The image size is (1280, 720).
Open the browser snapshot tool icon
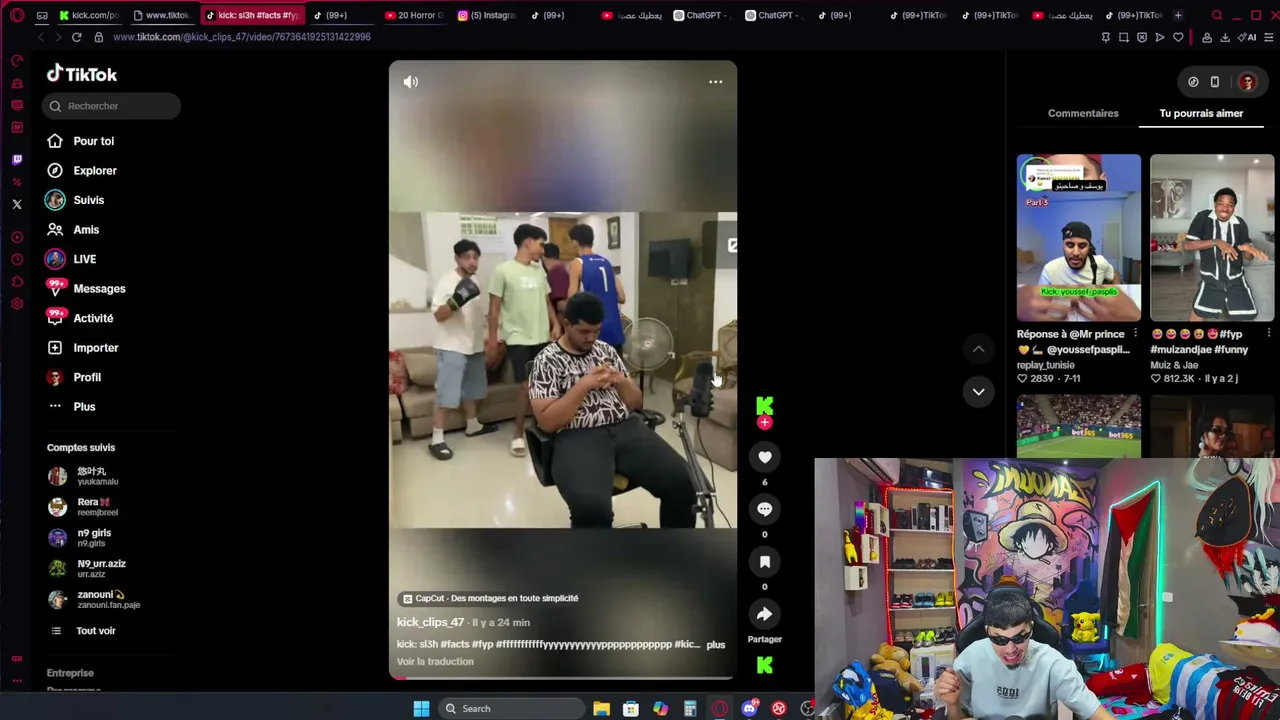[x=1124, y=37]
